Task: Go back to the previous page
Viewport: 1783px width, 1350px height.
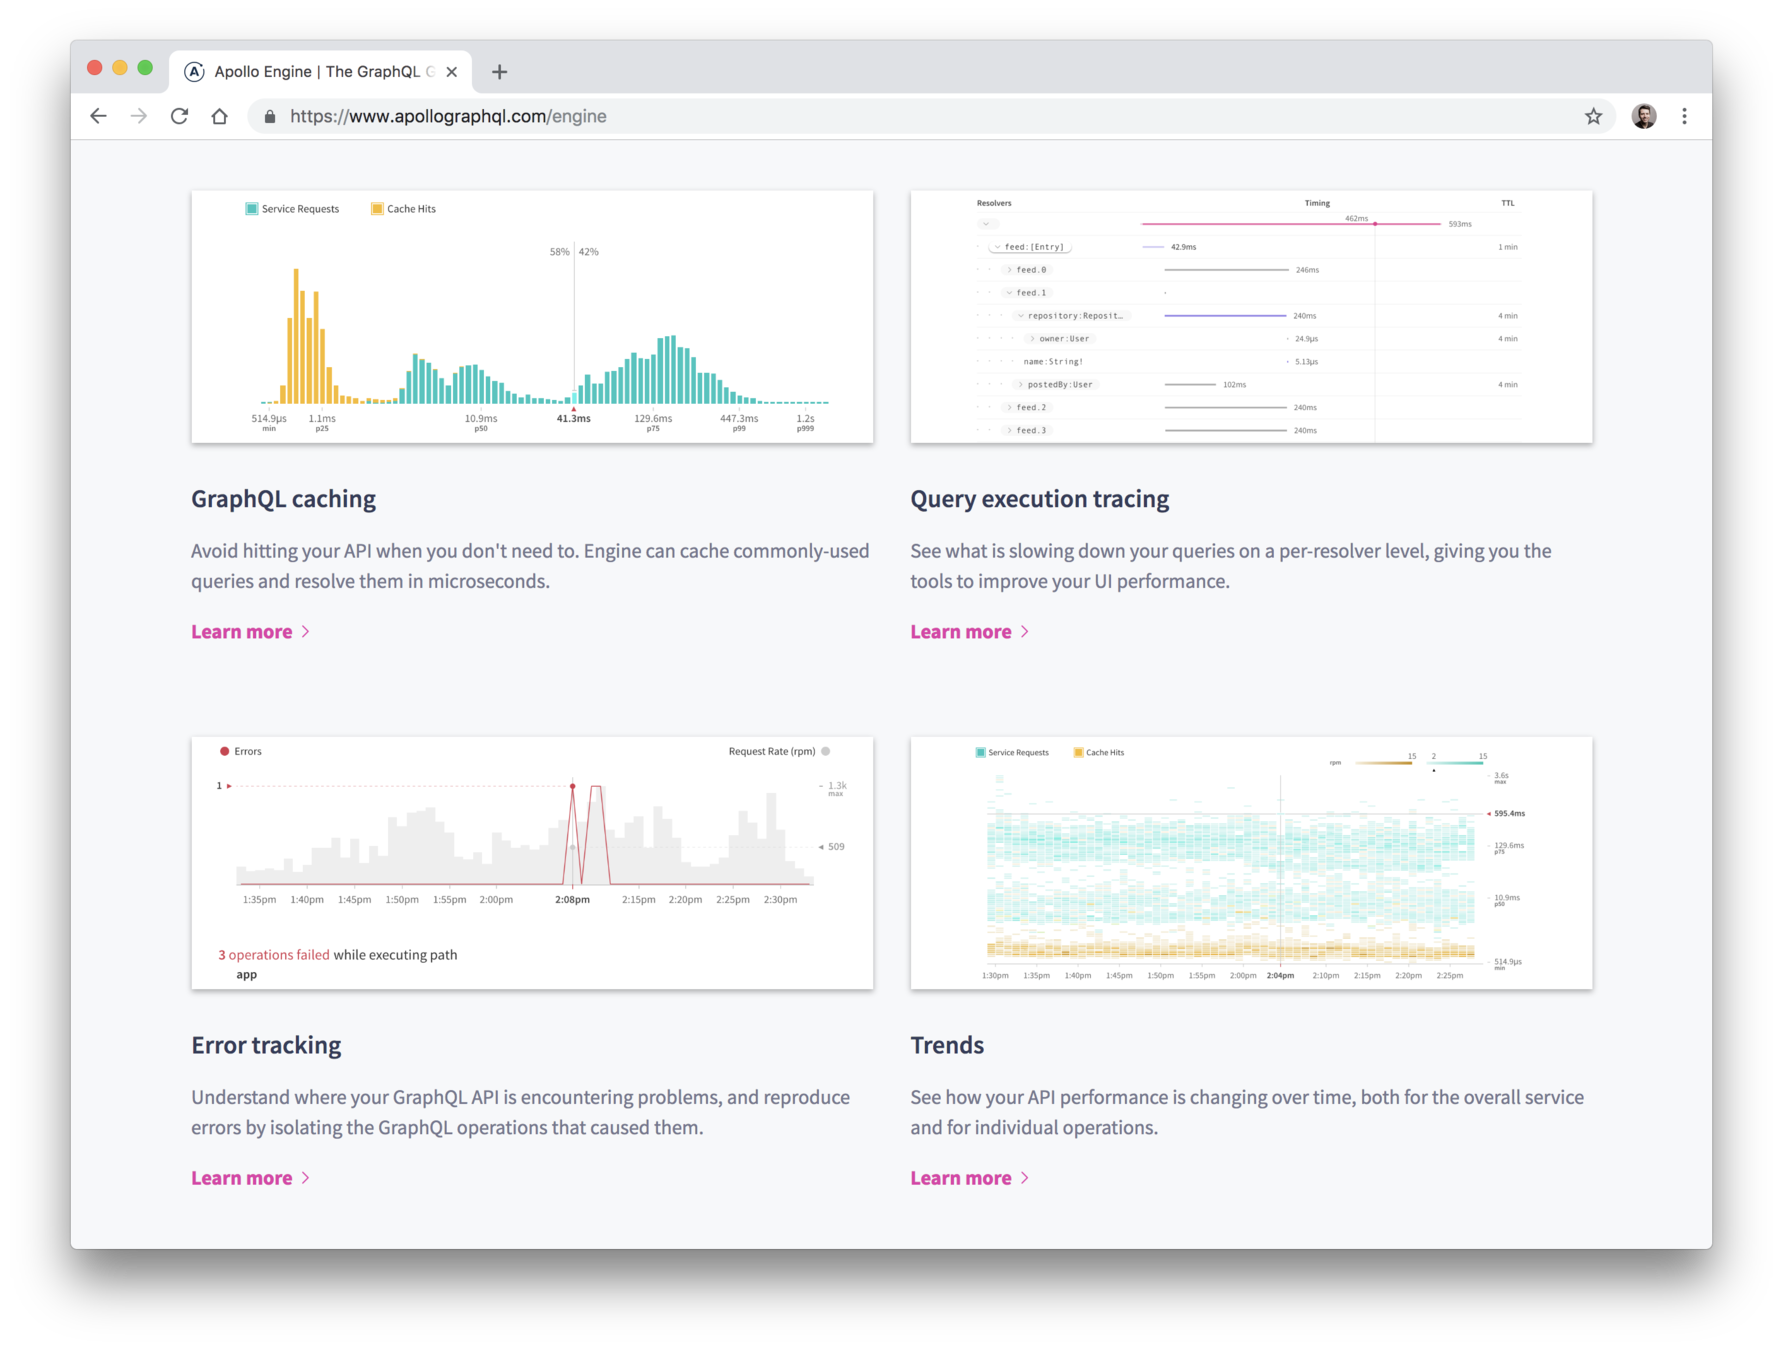Action: tap(98, 116)
